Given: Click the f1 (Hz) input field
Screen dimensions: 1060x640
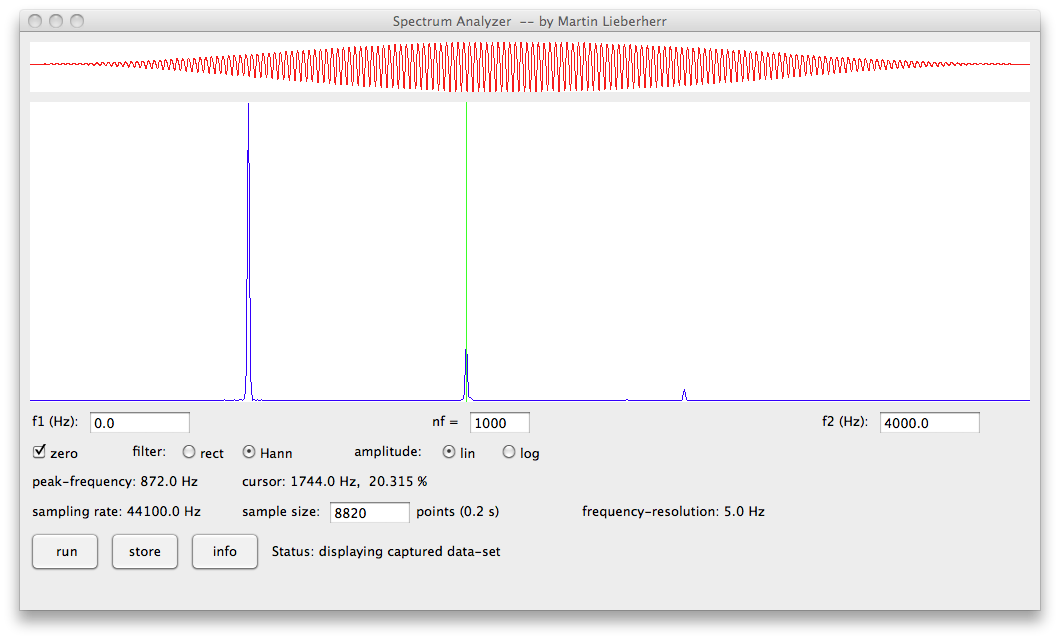Looking at the screenshot, I should [140, 423].
